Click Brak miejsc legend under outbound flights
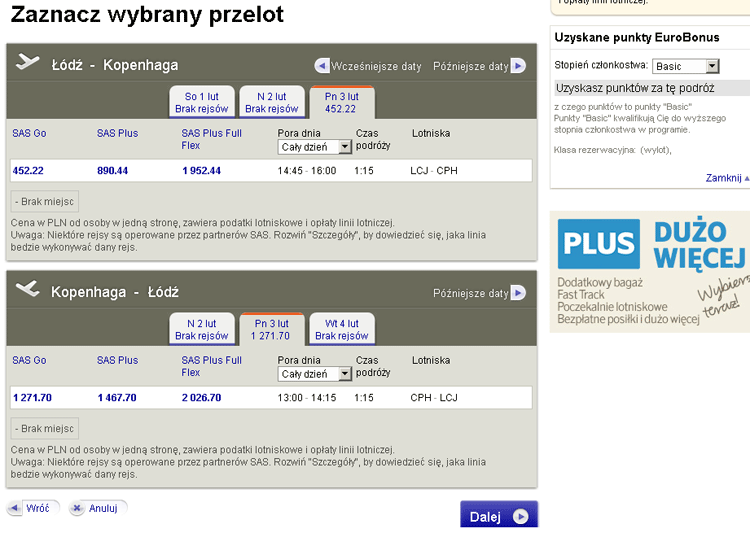This screenshot has height=533, width=750. (44, 201)
